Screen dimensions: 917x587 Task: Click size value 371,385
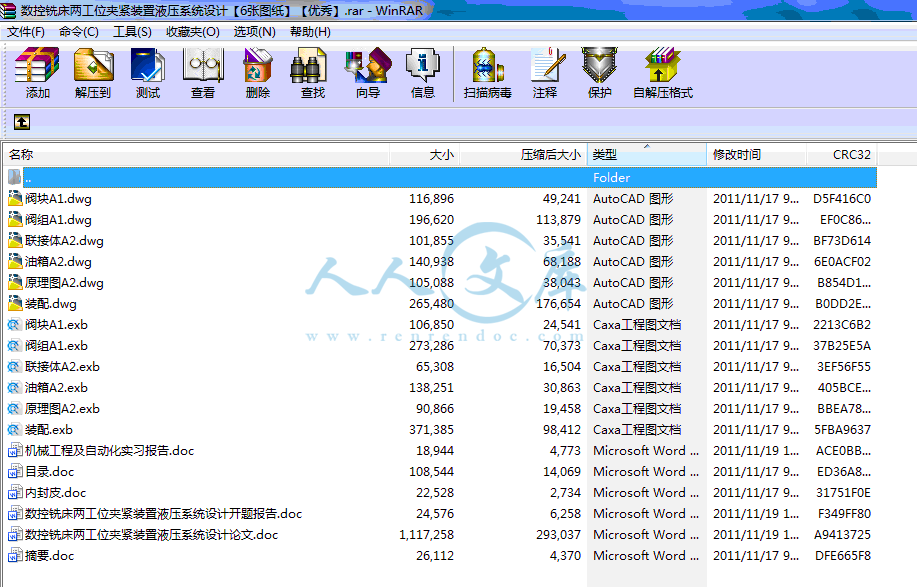431,430
